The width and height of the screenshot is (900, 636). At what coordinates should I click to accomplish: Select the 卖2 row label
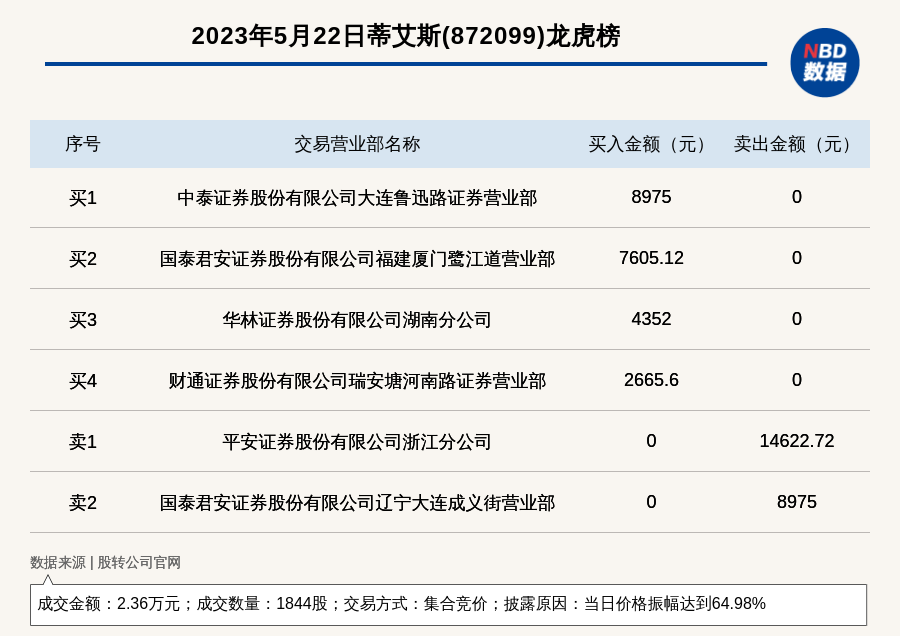click(x=83, y=503)
